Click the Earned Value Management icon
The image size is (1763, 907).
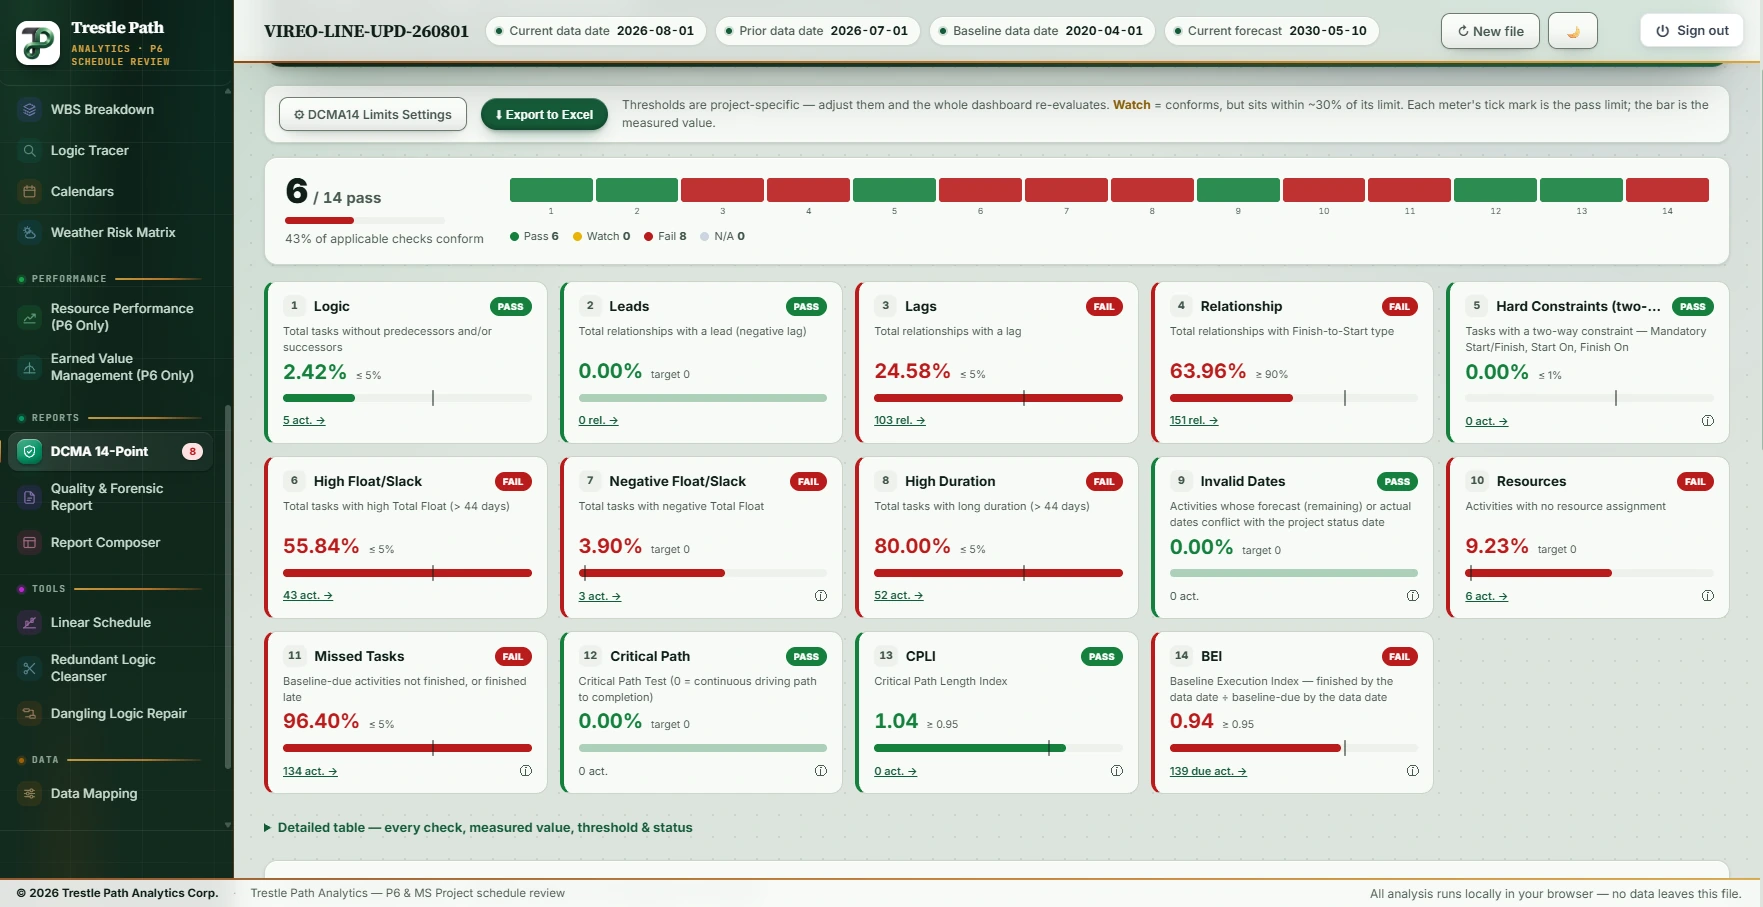[x=30, y=368]
